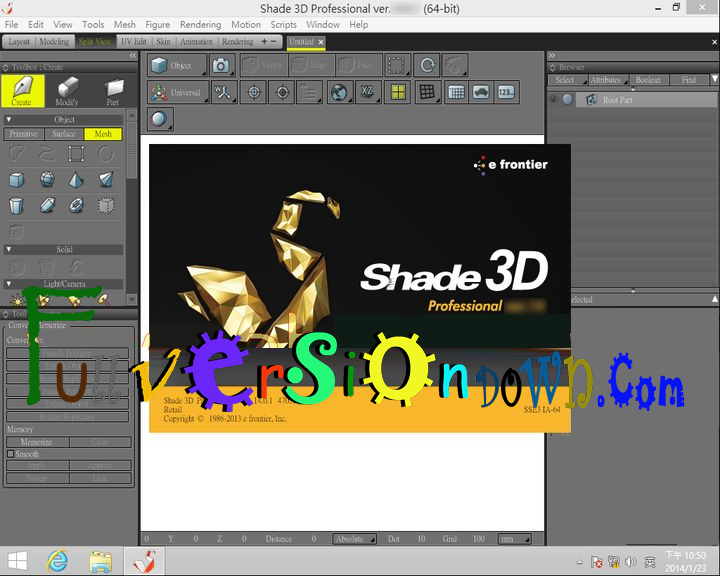Click the sphere display mode icon
720x576 pixels.
(x=160, y=119)
